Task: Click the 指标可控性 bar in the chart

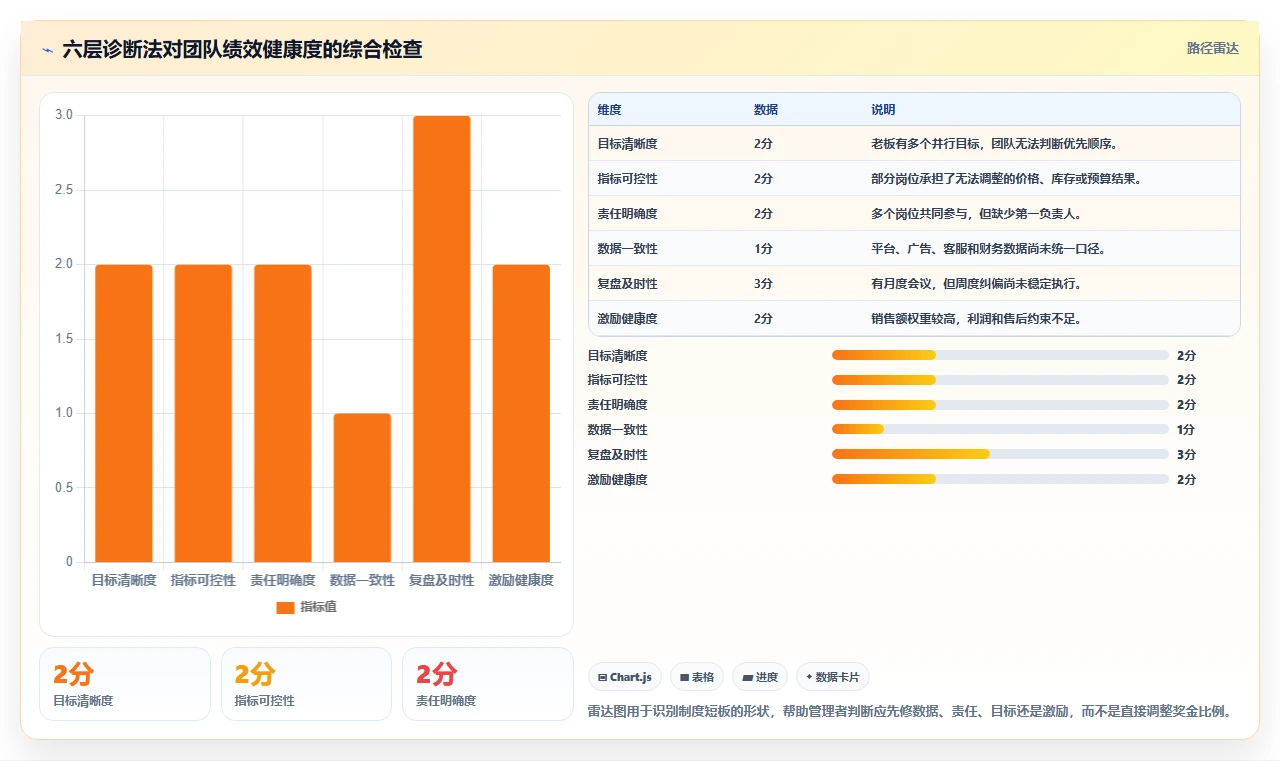Action: [x=203, y=413]
